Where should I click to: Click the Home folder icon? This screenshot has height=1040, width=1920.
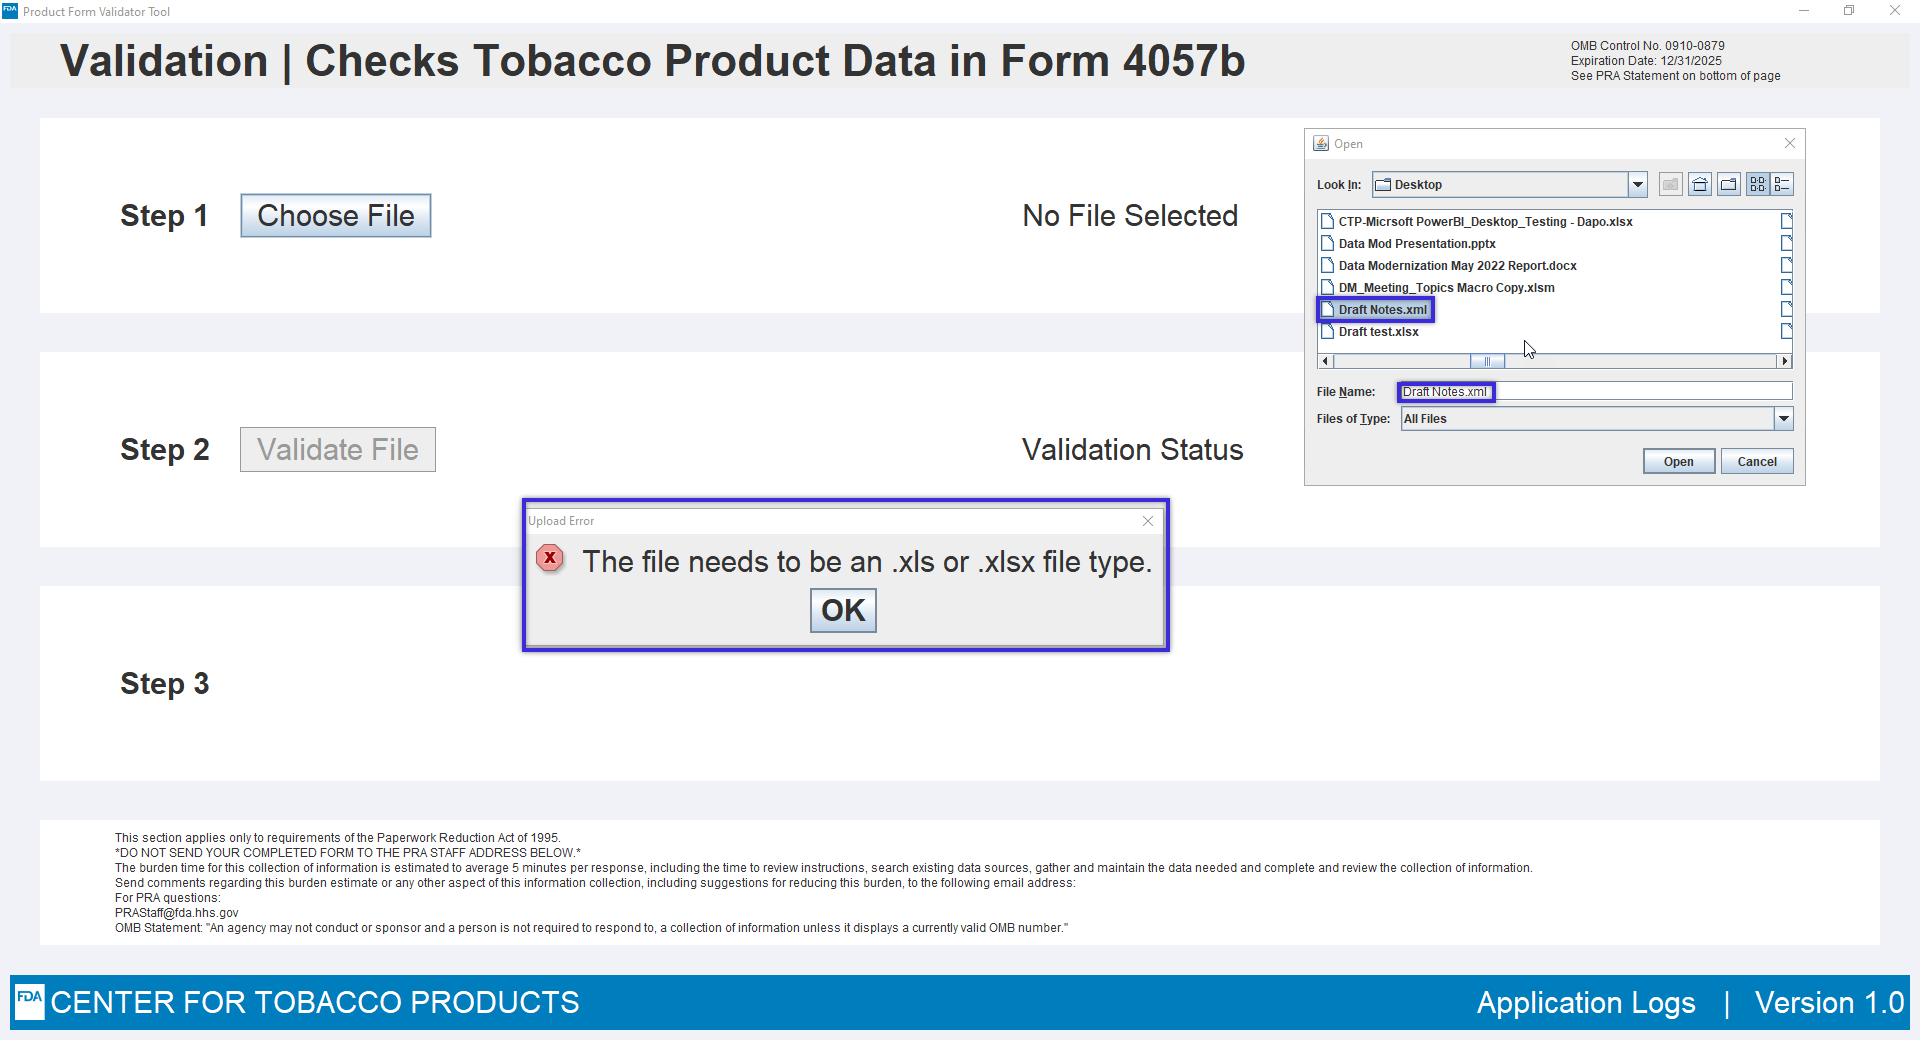coord(1700,184)
